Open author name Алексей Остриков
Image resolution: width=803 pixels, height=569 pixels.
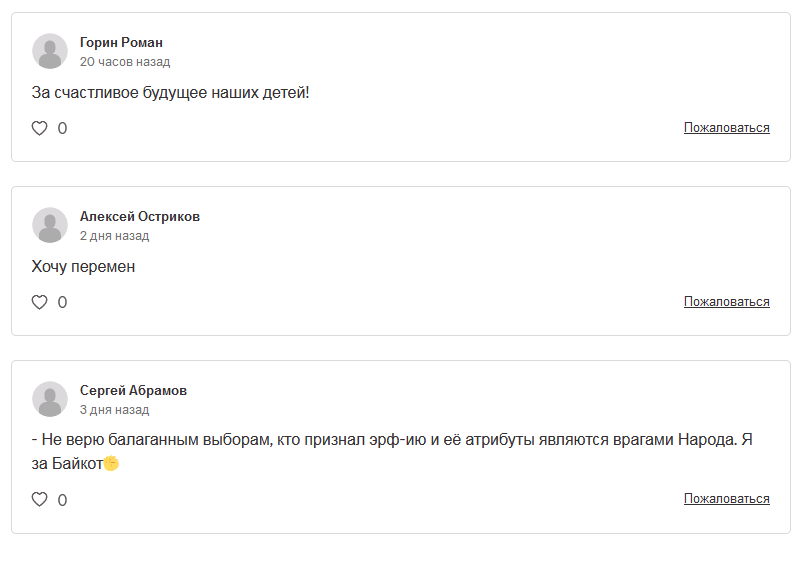(140, 217)
